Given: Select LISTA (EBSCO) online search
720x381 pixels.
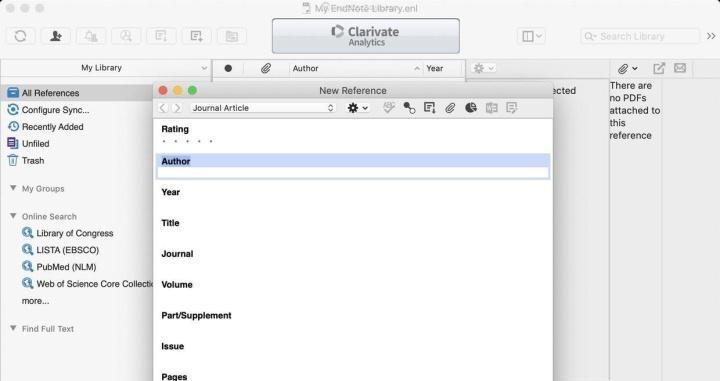Looking at the screenshot, I should 68,250.
